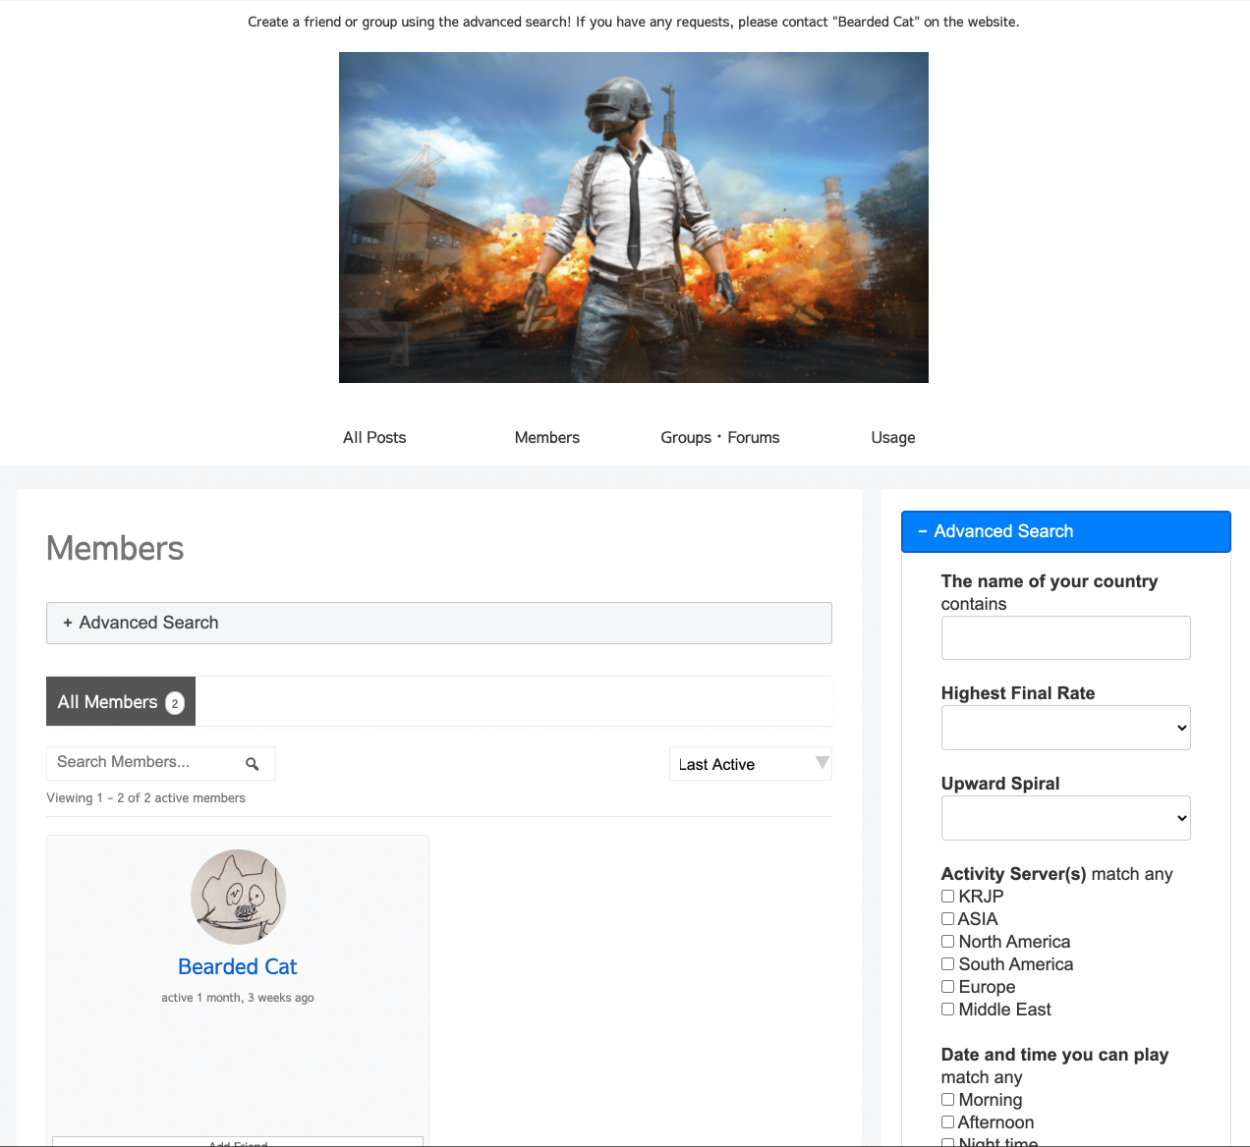The height and width of the screenshot is (1147, 1250).
Task: Select the South America checkbox
Action: (x=947, y=964)
